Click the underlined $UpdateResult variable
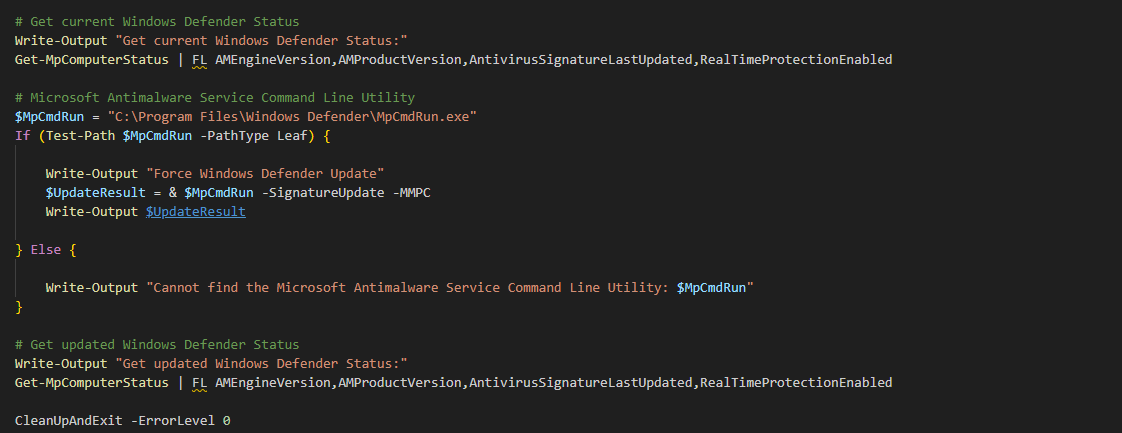 [x=196, y=212]
